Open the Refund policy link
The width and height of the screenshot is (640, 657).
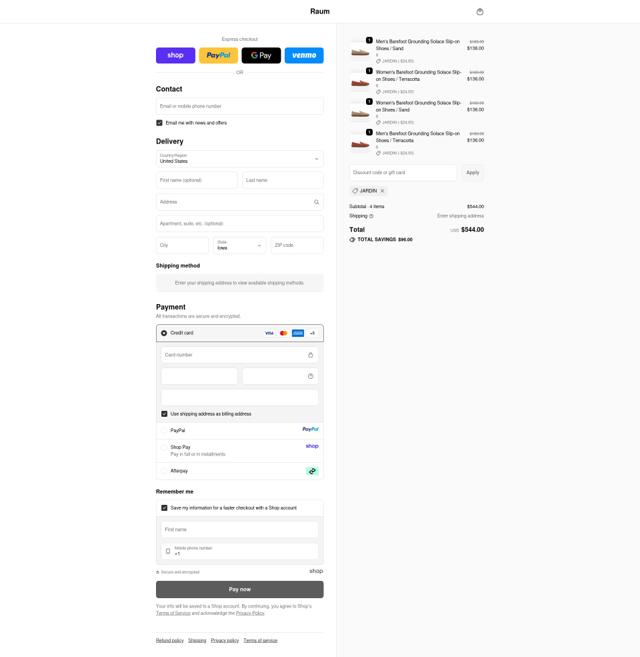170,640
